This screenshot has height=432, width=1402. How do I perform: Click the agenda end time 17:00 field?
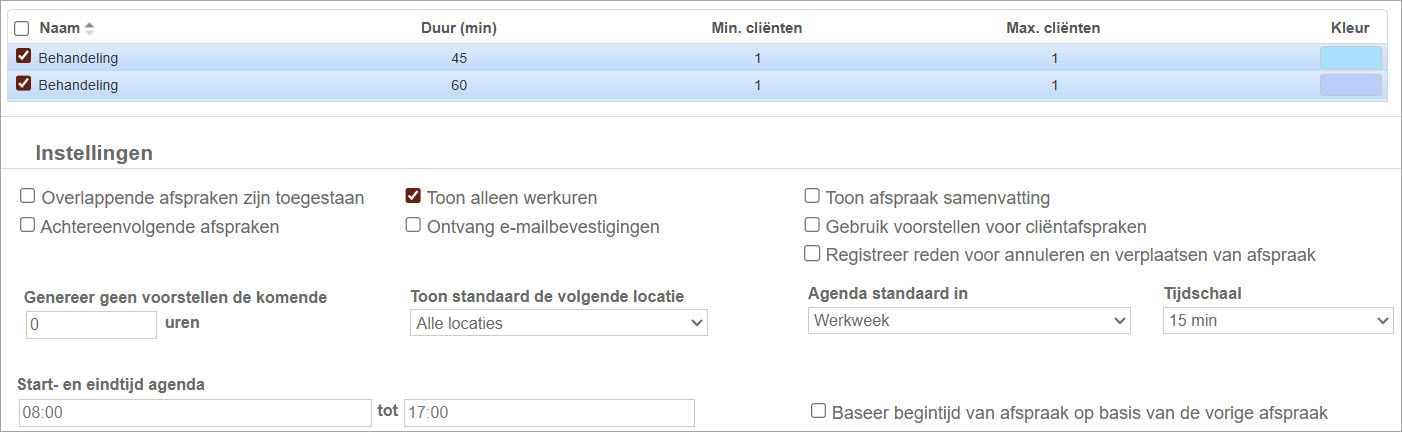click(x=548, y=413)
